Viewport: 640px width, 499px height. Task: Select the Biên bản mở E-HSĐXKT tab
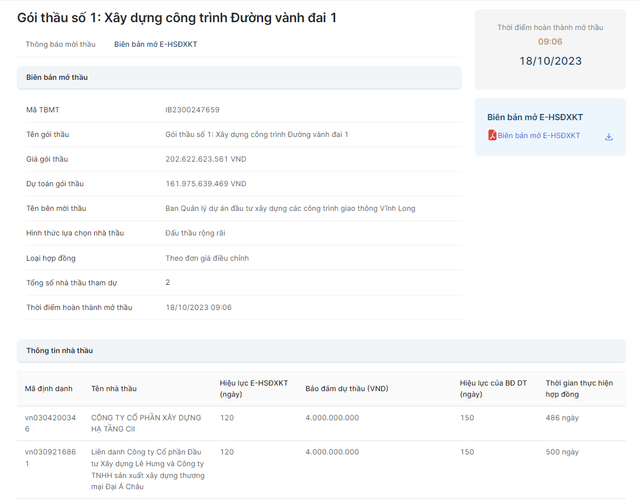[x=155, y=45]
